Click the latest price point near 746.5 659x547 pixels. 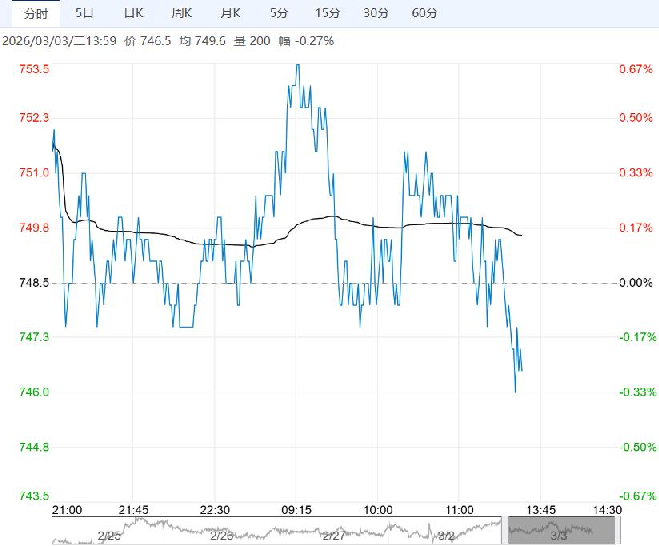521,370
